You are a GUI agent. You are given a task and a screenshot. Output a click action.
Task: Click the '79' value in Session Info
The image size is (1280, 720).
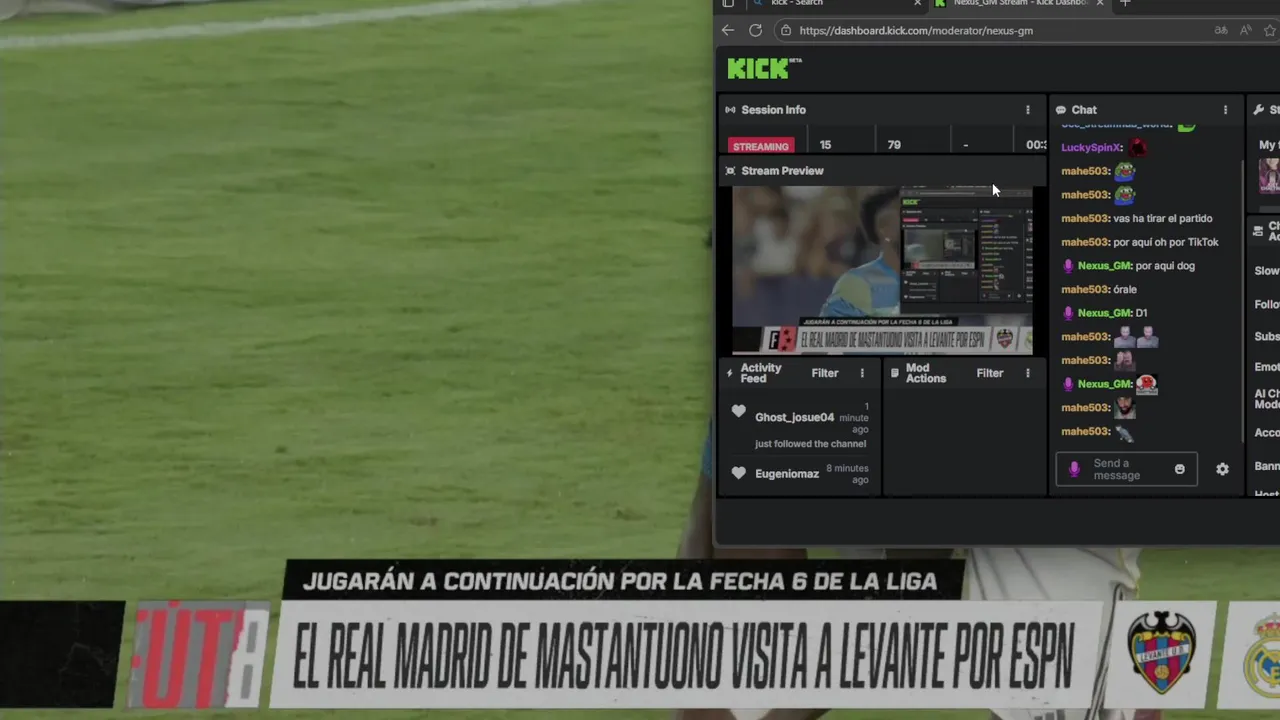point(894,145)
